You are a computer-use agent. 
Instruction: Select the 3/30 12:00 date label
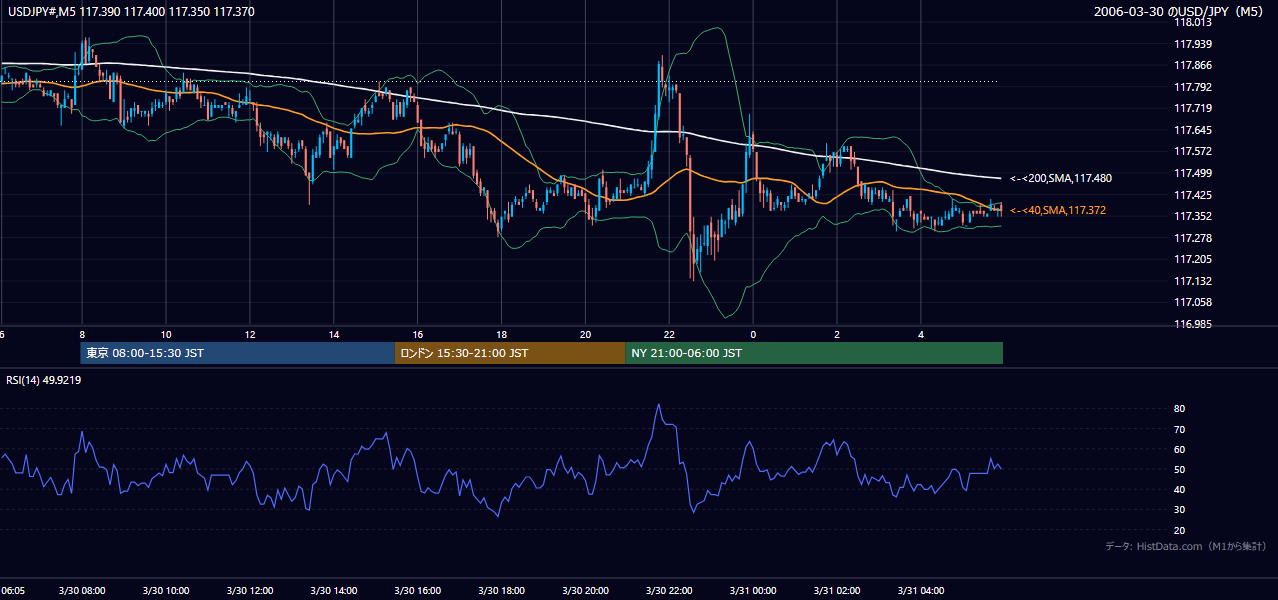[250, 590]
